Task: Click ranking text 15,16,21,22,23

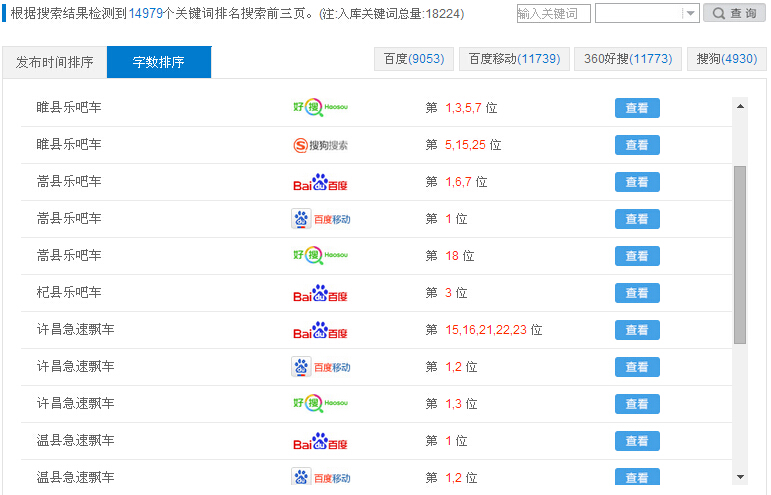Action: pos(486,330)
